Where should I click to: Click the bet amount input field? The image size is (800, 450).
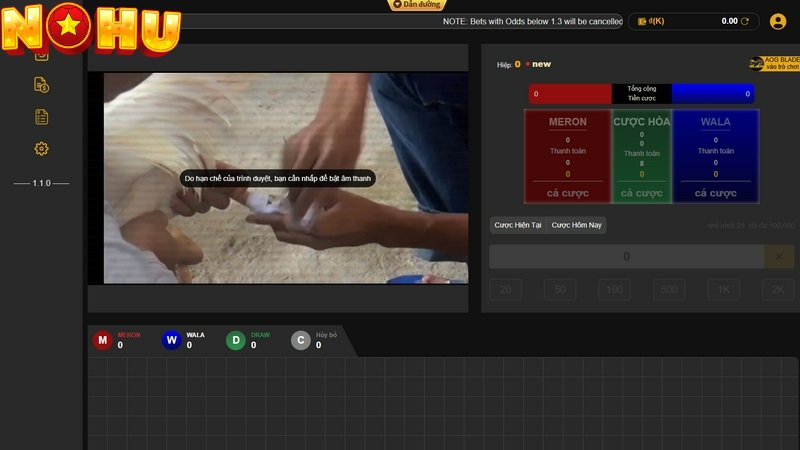click(627, 257)
